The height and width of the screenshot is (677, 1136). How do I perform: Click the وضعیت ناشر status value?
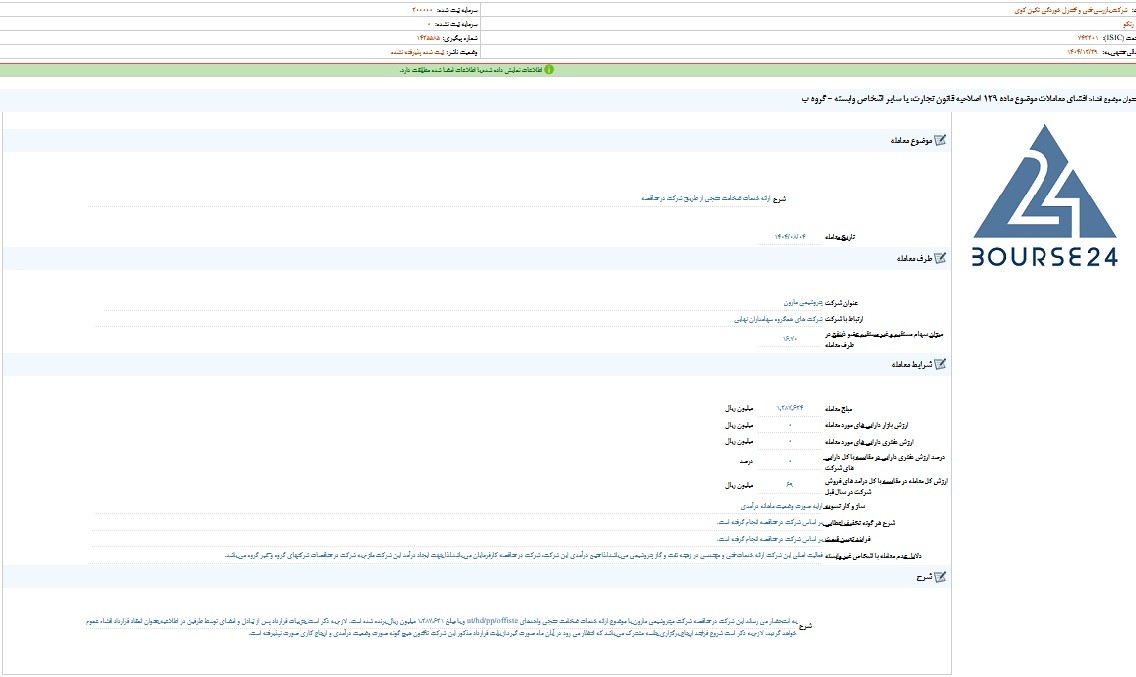415,52
